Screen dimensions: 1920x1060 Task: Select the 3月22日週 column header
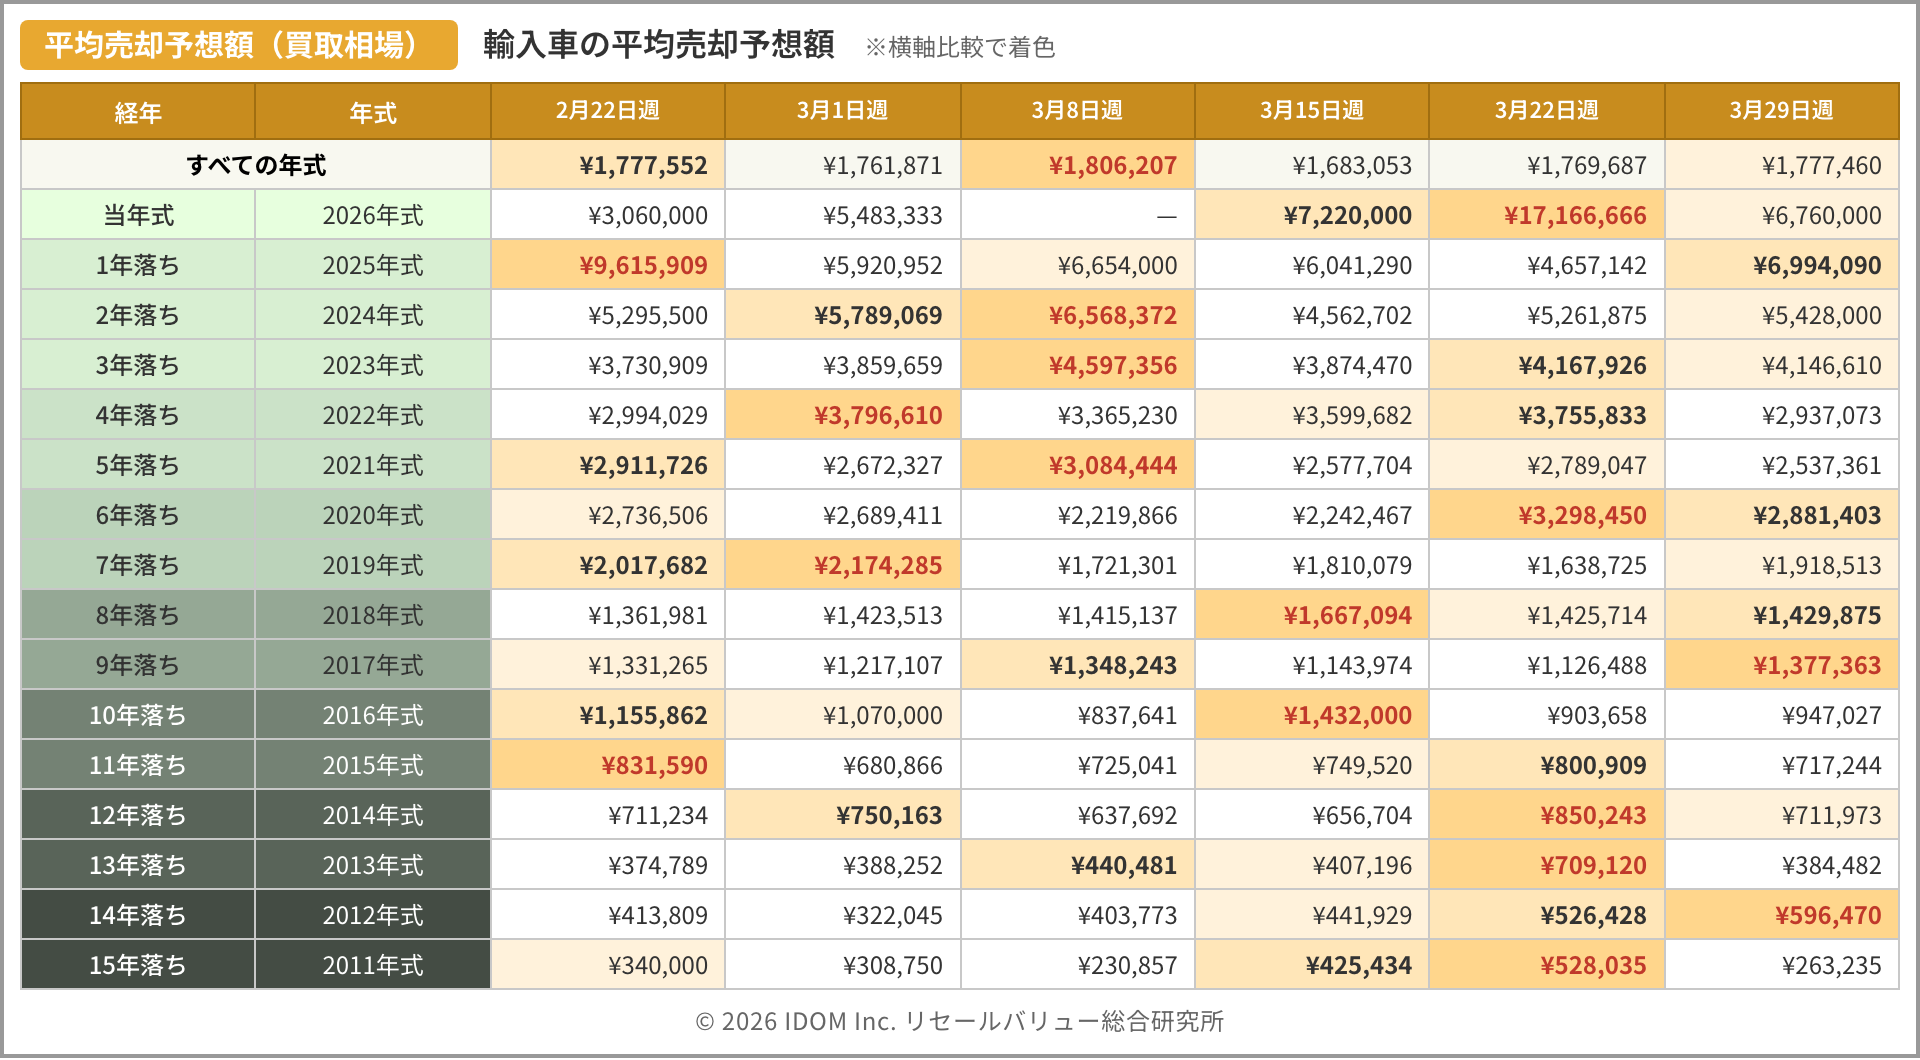(1546, 111)
